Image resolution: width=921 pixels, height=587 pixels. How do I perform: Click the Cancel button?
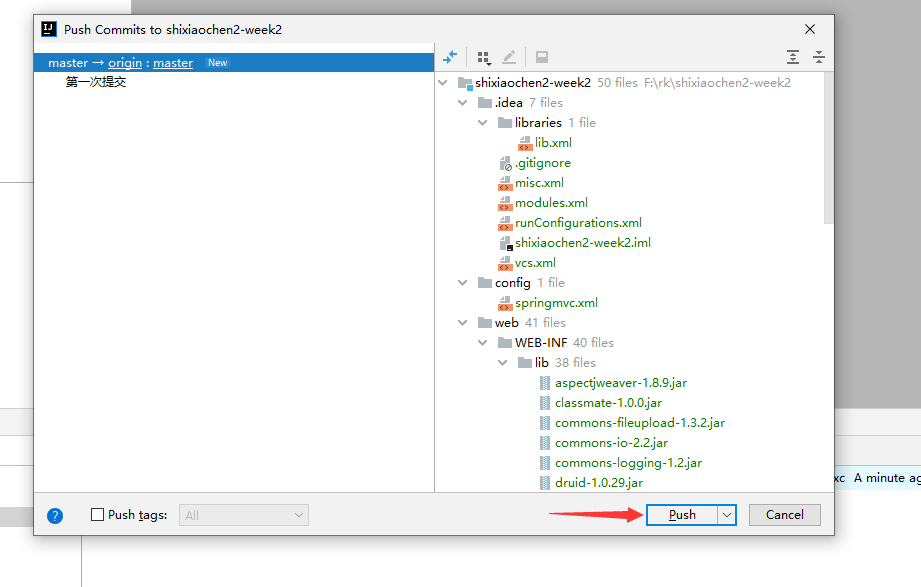pos(784,515)
